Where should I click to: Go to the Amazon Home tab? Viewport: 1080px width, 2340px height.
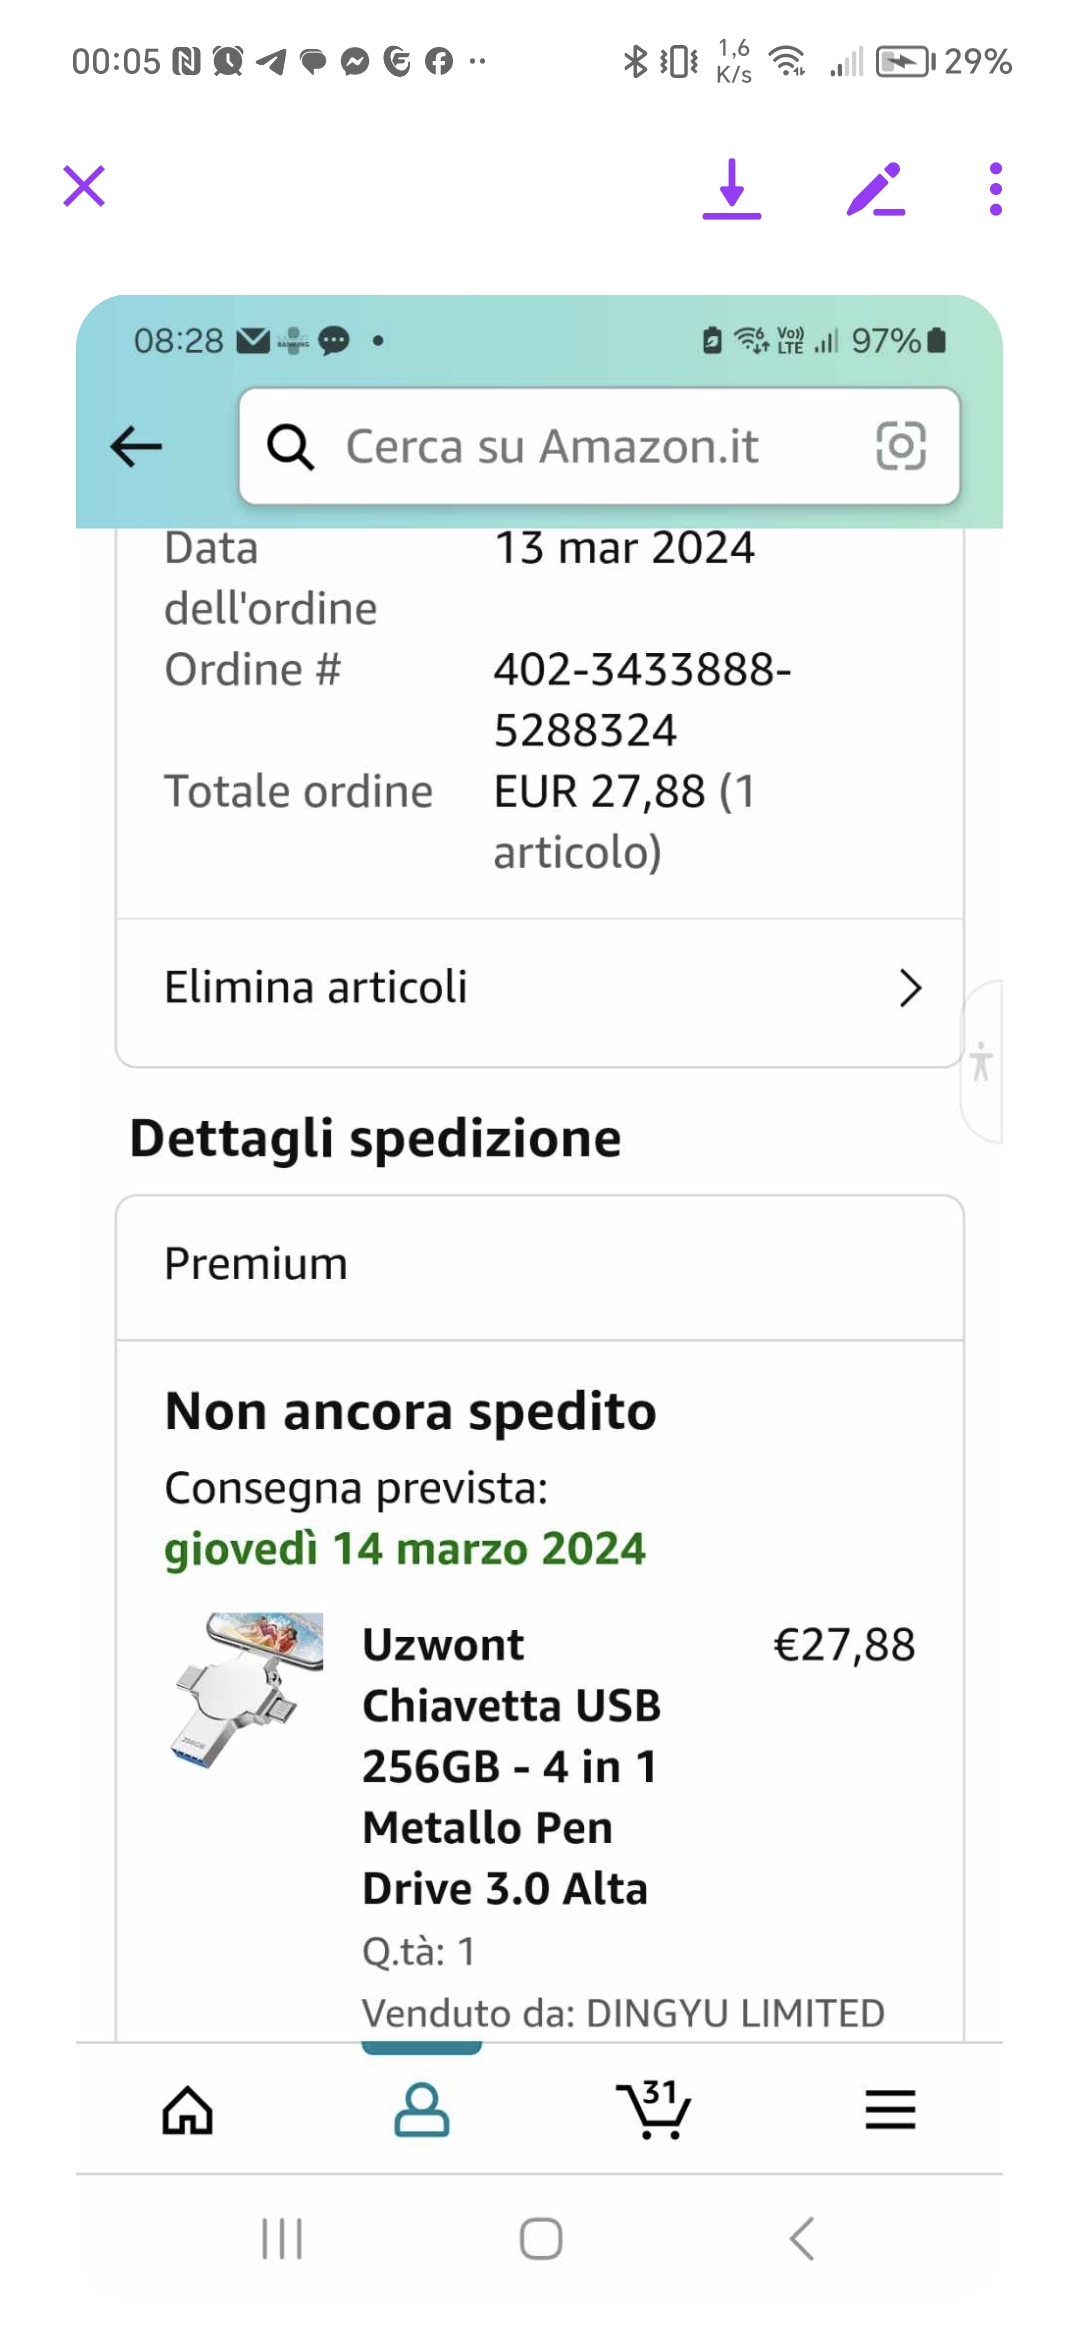(188, 2110)
